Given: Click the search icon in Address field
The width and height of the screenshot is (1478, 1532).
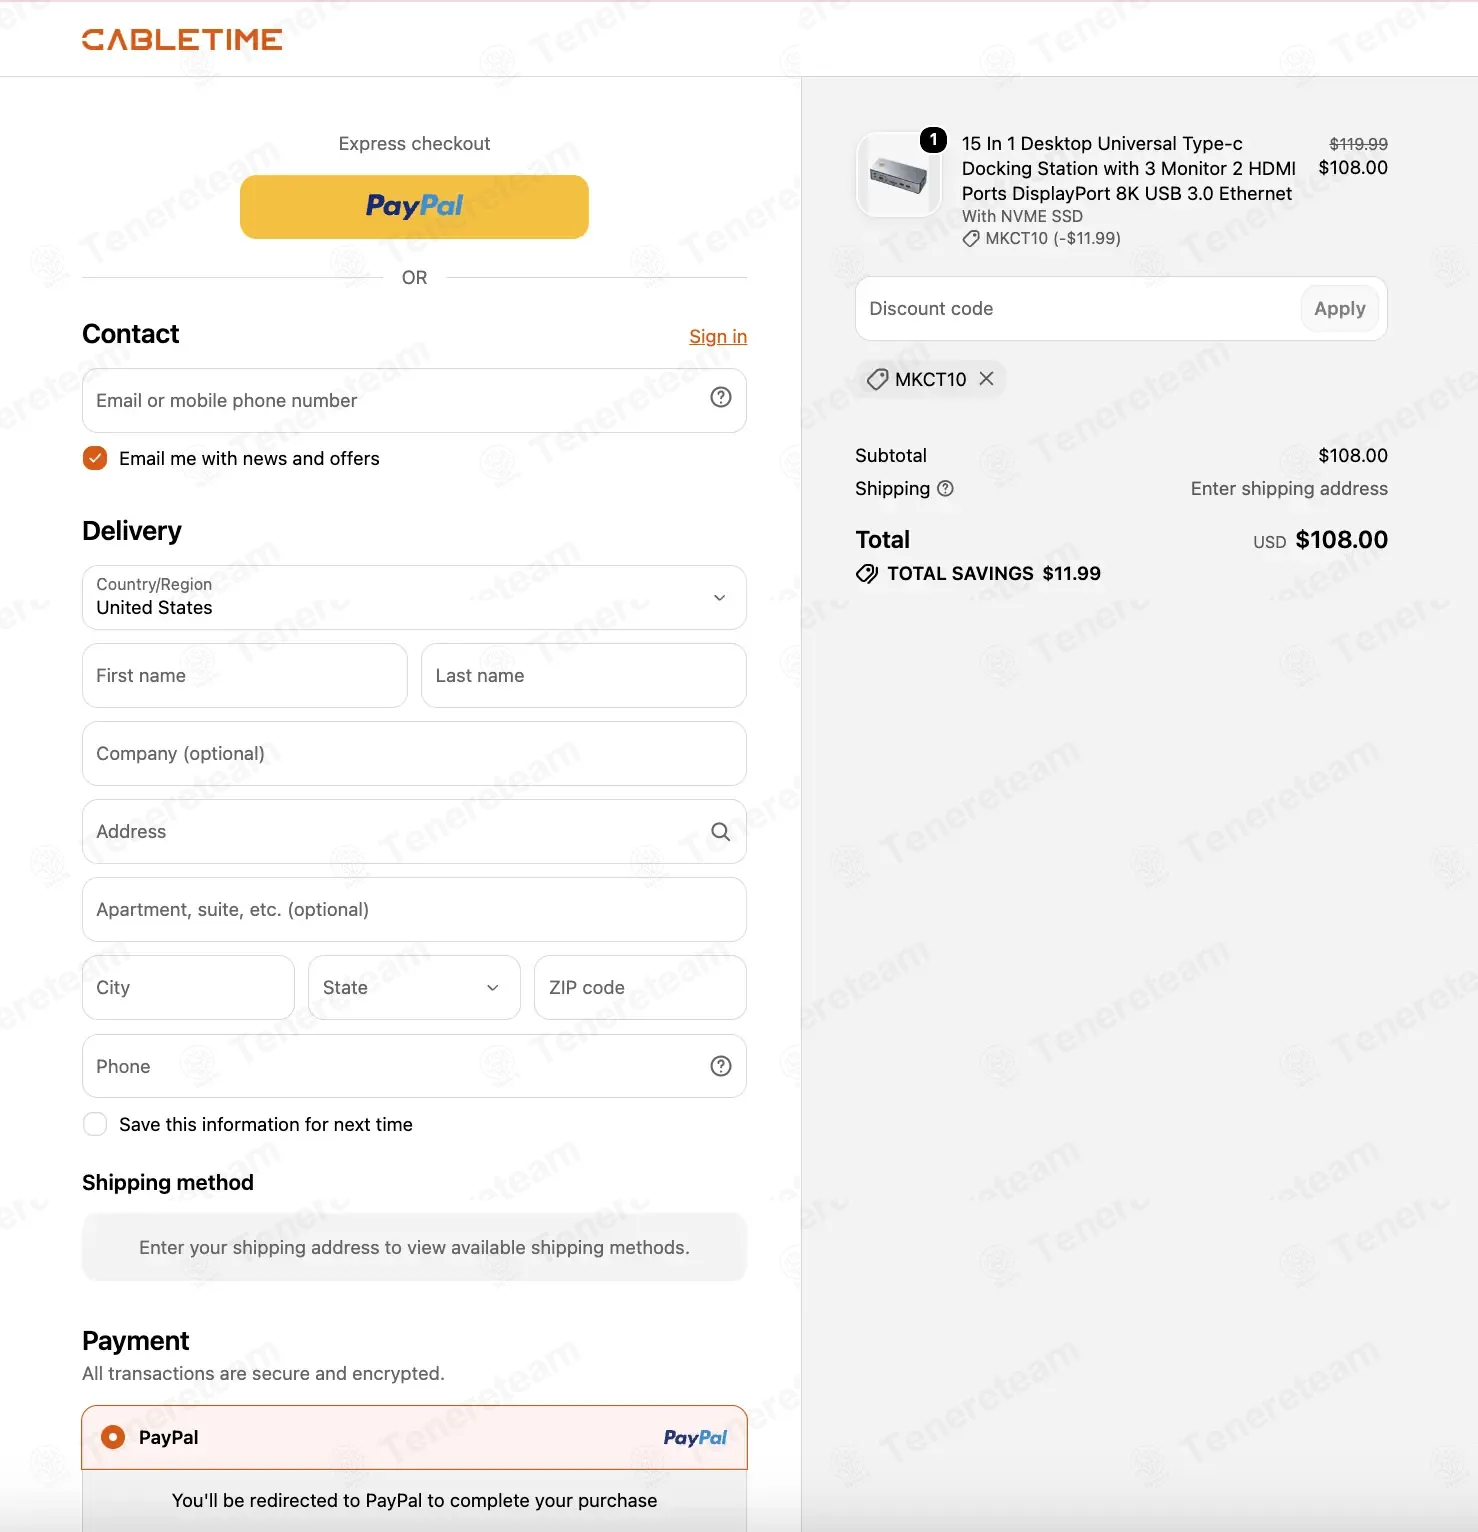Looking at the screenshot, I should (720, 831).
